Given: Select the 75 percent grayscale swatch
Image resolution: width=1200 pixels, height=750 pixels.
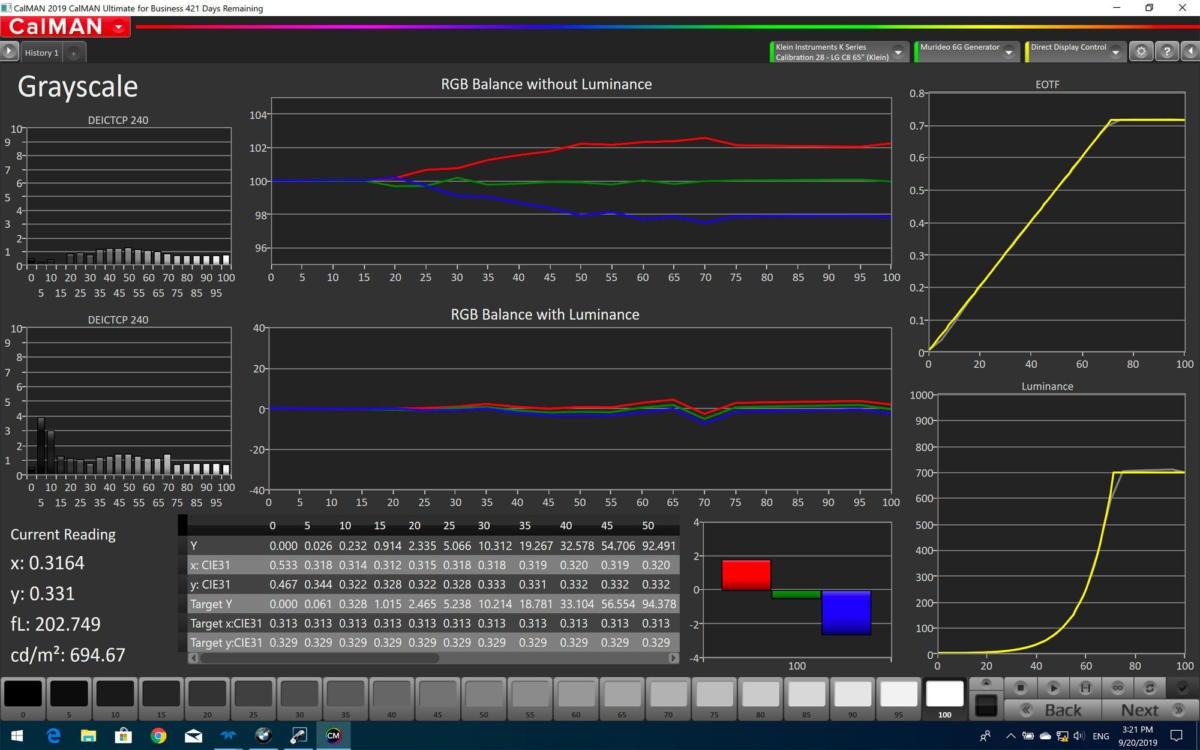Looking at the screenshot, I should (x=713, y=698).
